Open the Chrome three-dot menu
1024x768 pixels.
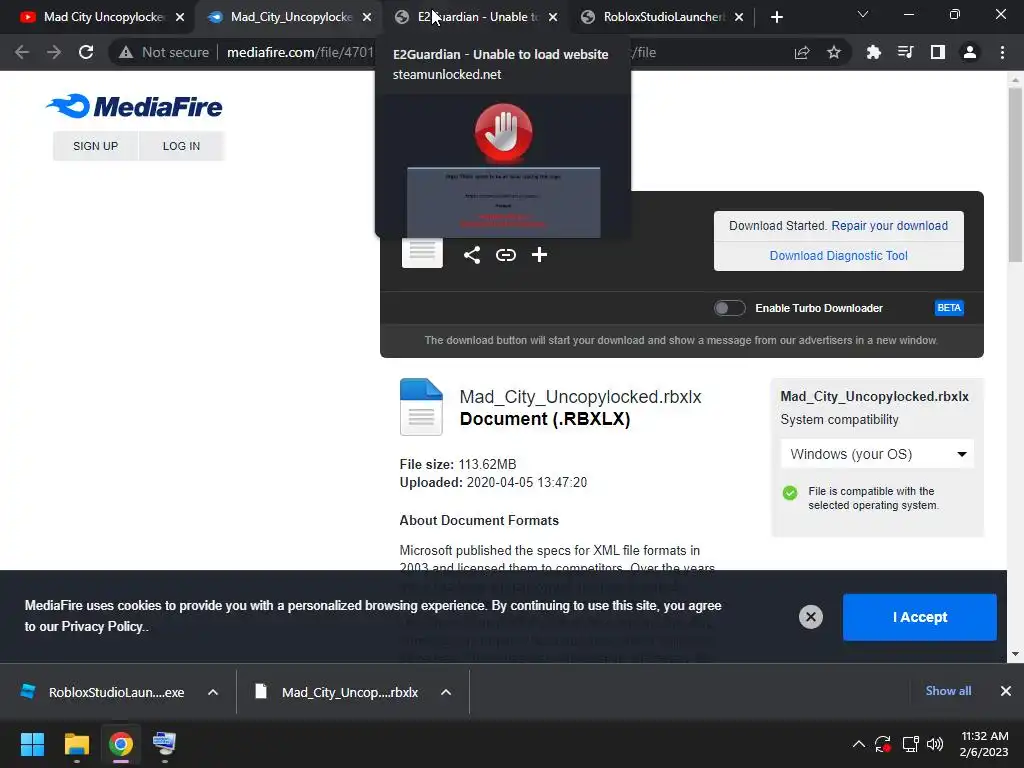pyautogui.click(x=1002, y=52)
